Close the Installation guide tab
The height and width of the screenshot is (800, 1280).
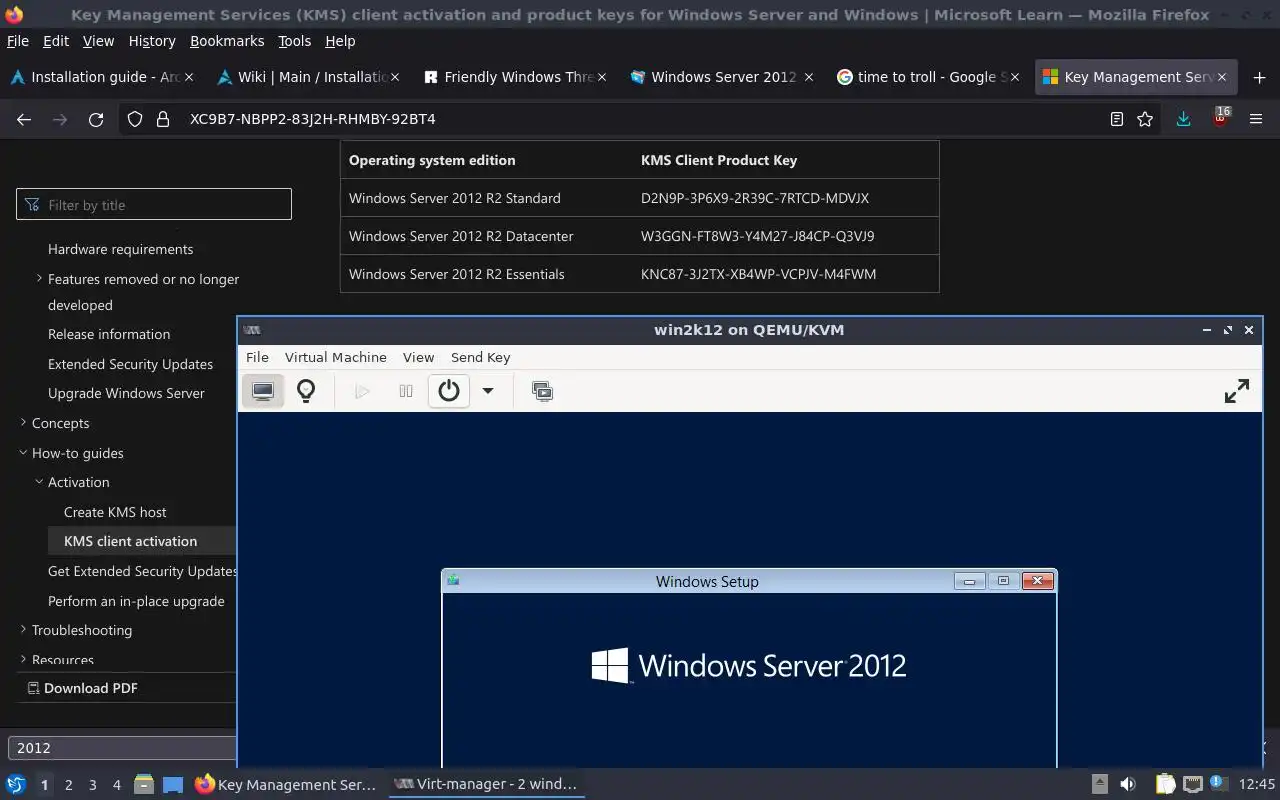[189, 77]
